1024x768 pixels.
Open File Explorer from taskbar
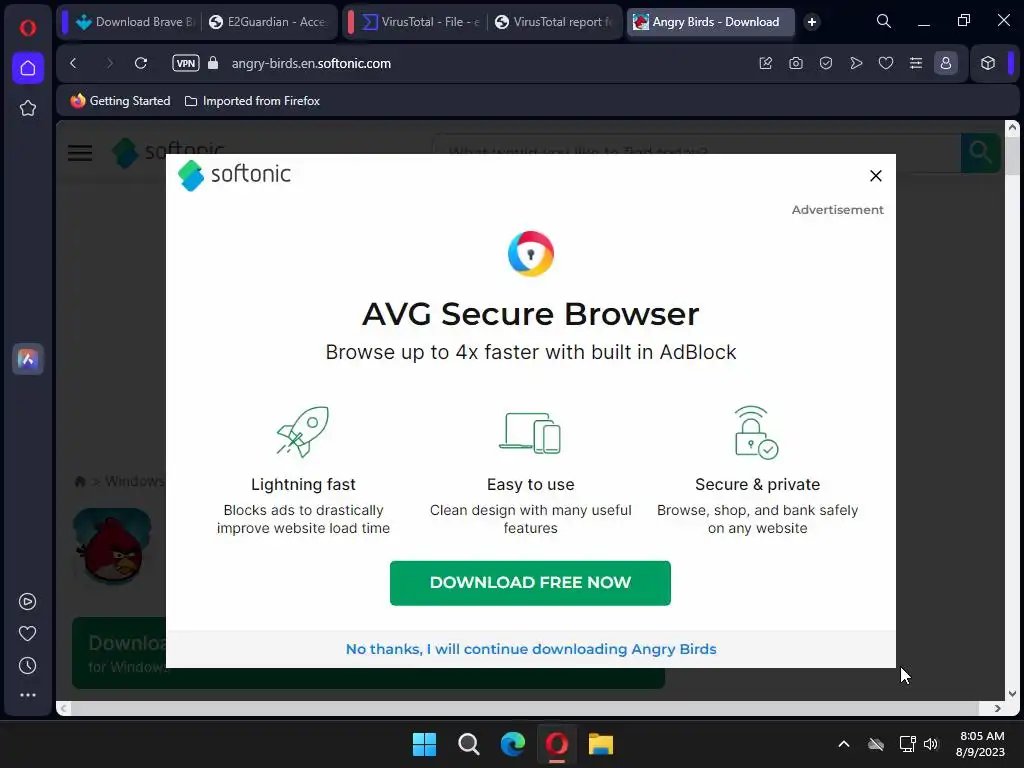point(601,744)
